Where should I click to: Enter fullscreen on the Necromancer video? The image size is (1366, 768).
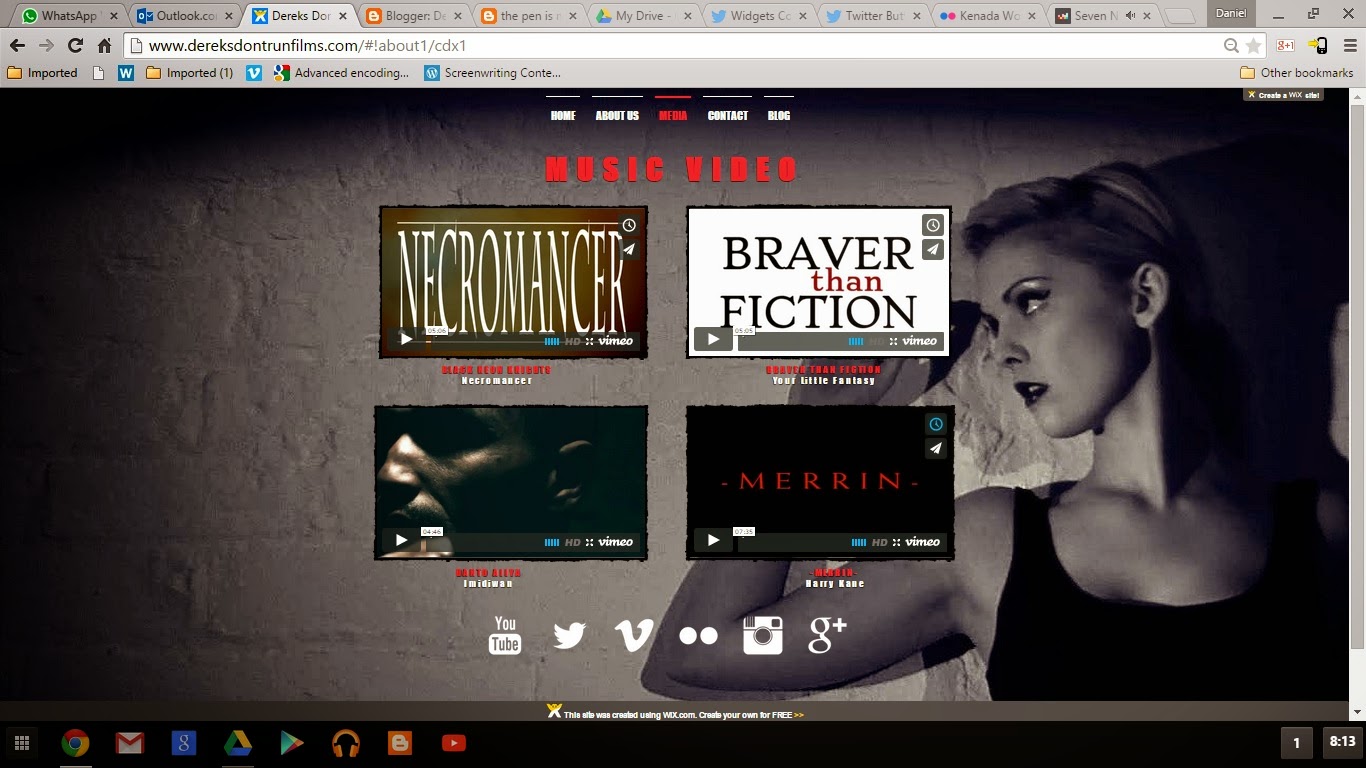tap(590, 341)
